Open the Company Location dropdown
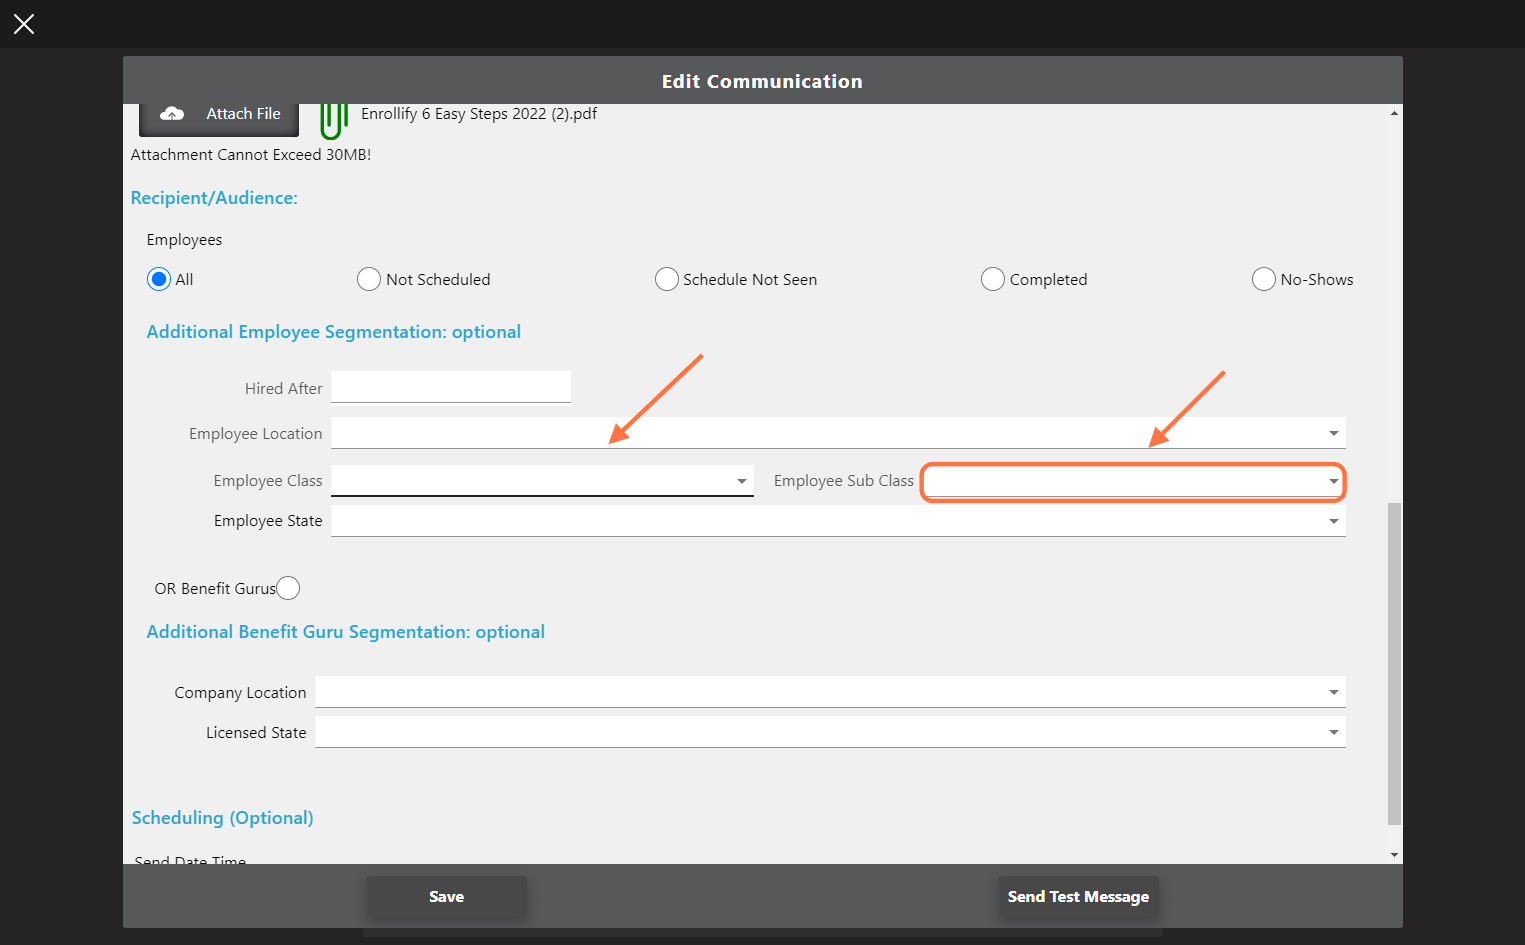The width and height of the screenshot is (1525, 945). 830,692
